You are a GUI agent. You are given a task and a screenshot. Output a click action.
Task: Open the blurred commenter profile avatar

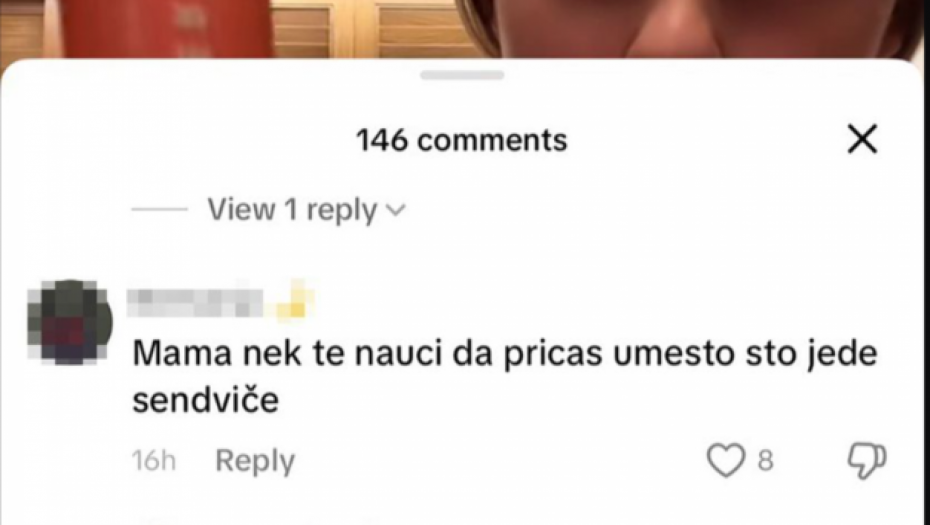point(70,322)
